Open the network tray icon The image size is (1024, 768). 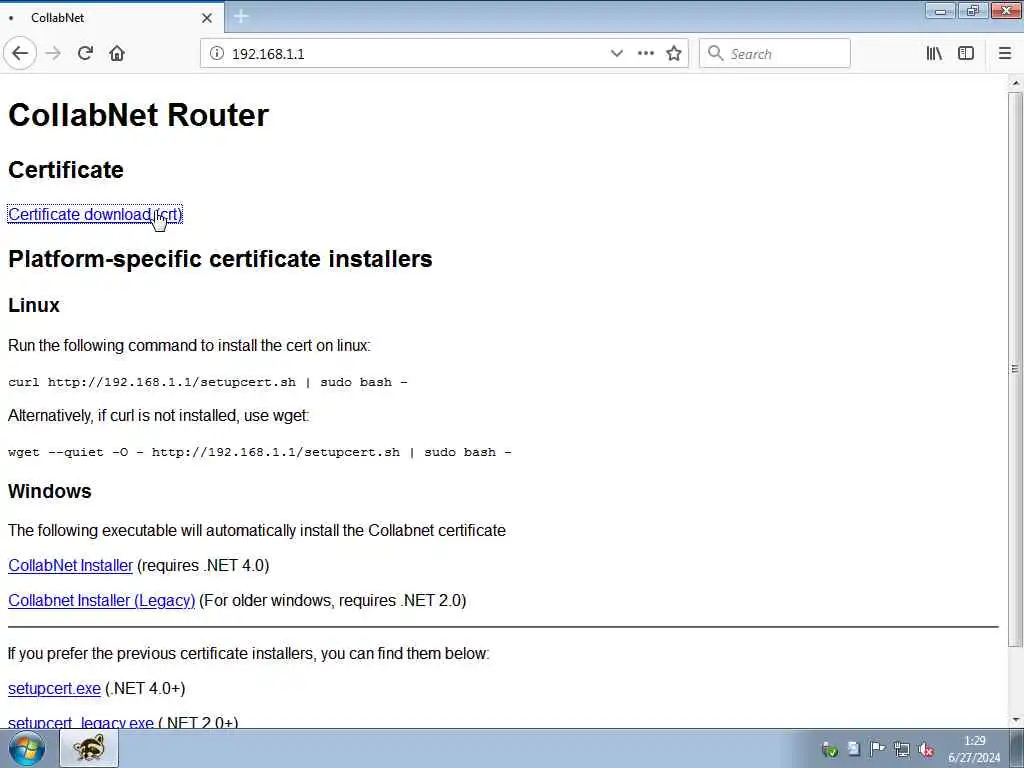pyautogui.click(x=902, y=750)
